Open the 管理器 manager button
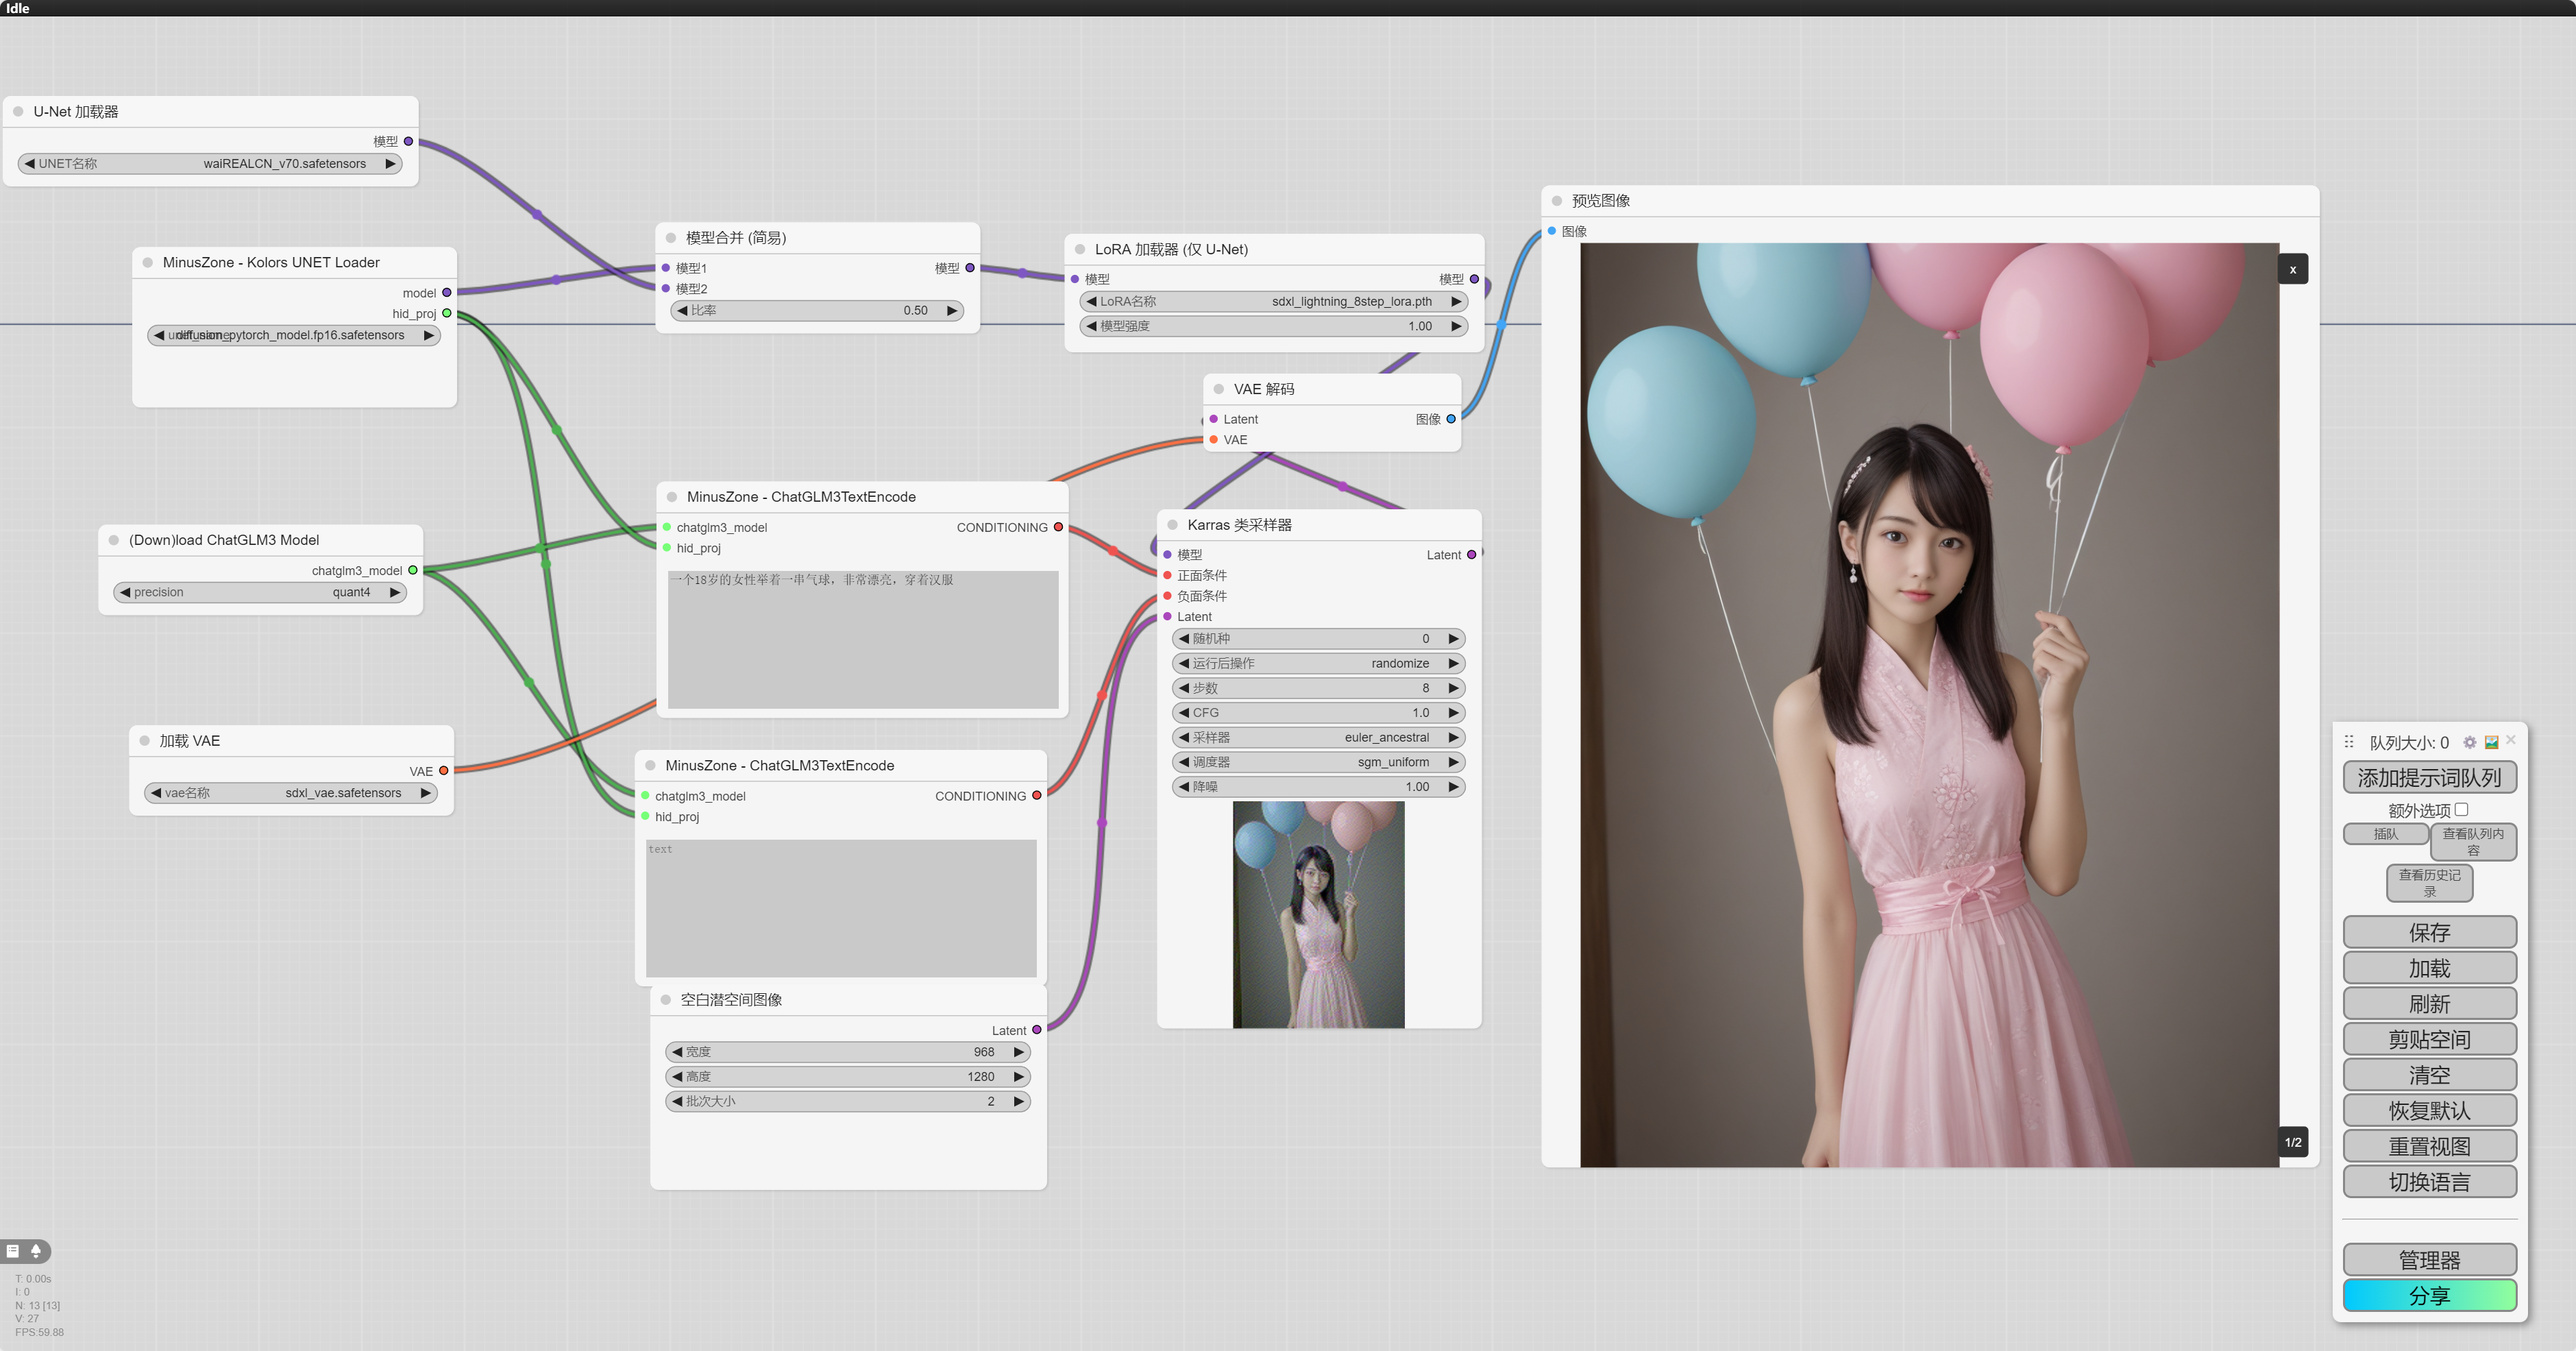 [x=2429, y=1260]
